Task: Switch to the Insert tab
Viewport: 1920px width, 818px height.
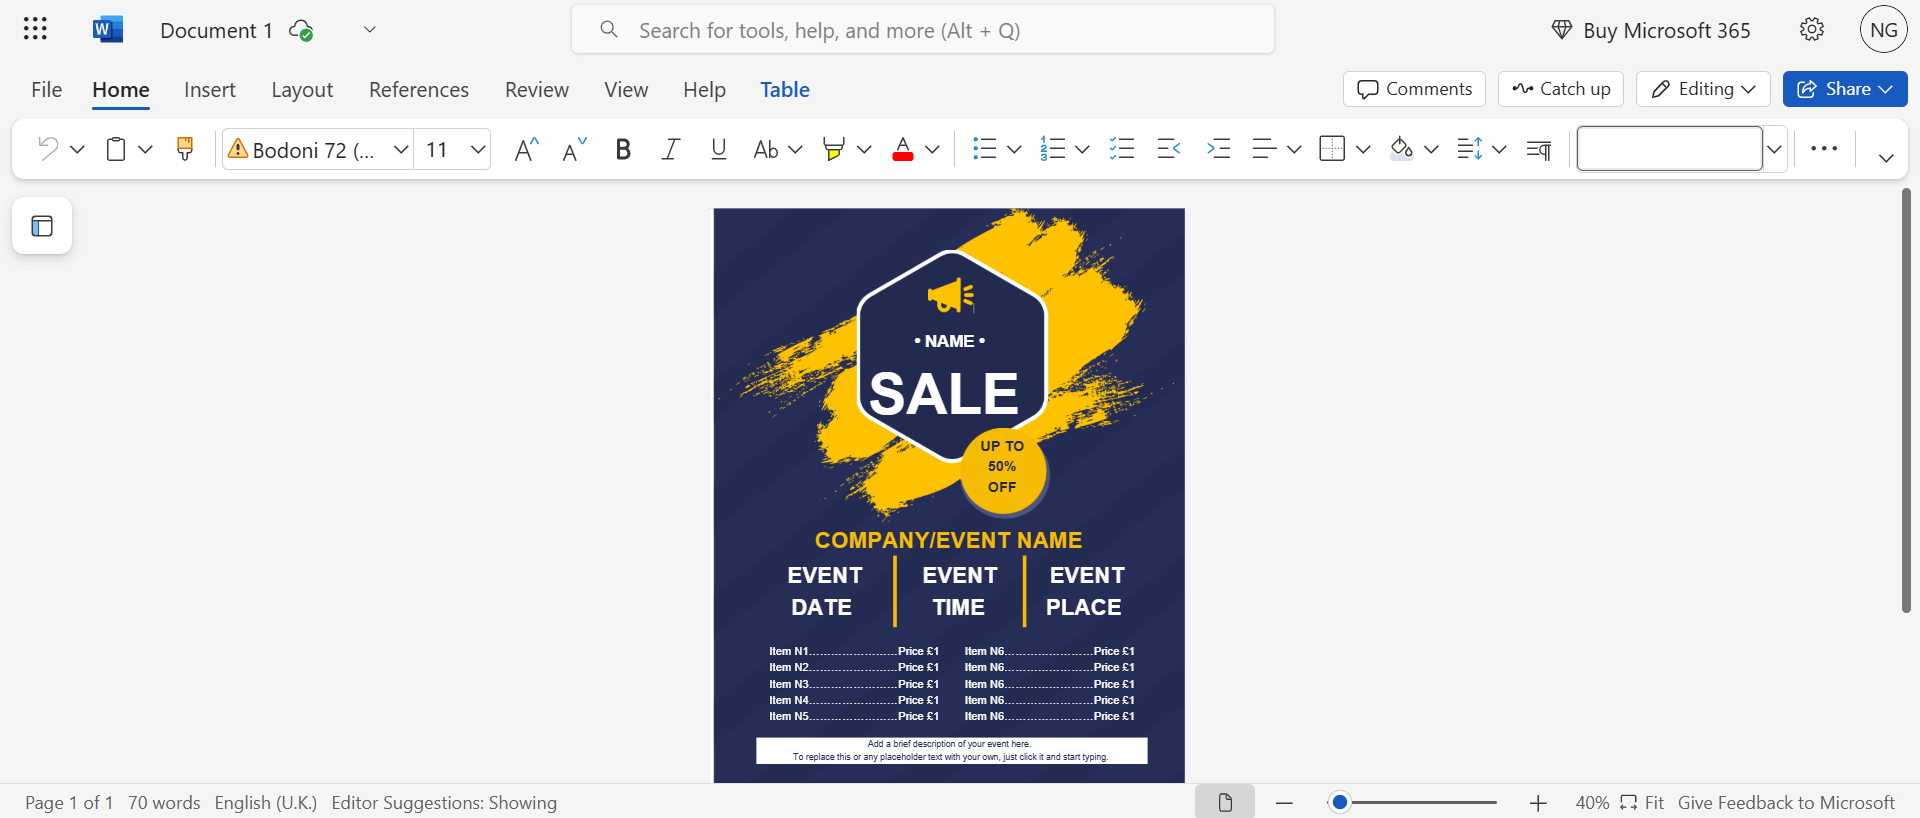Action: [210, 90]
